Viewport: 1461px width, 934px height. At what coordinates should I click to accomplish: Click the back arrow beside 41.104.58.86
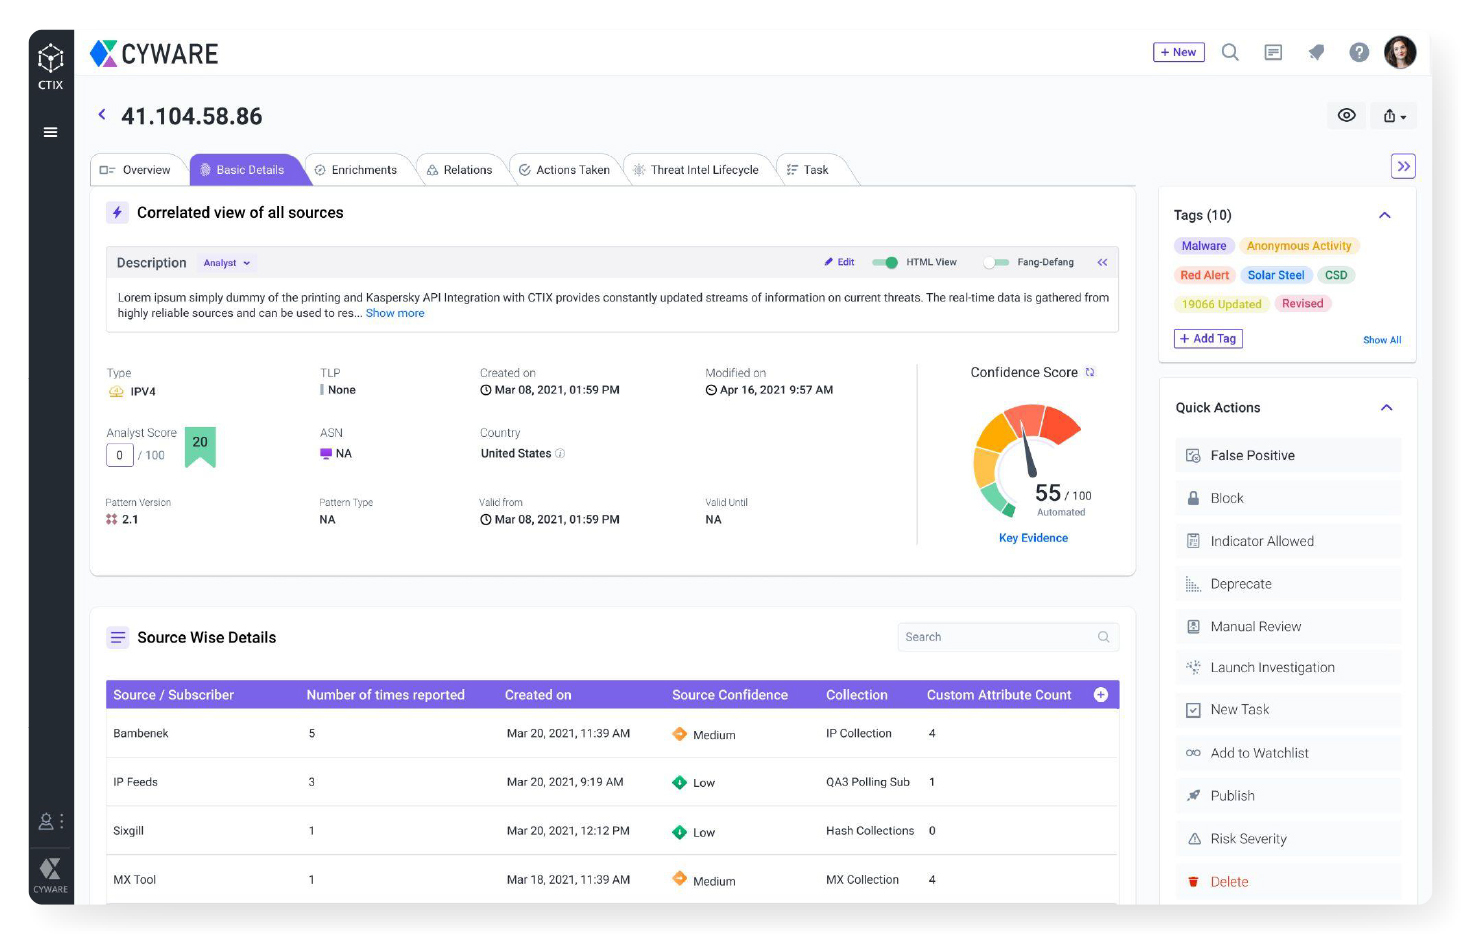[102, 115]
